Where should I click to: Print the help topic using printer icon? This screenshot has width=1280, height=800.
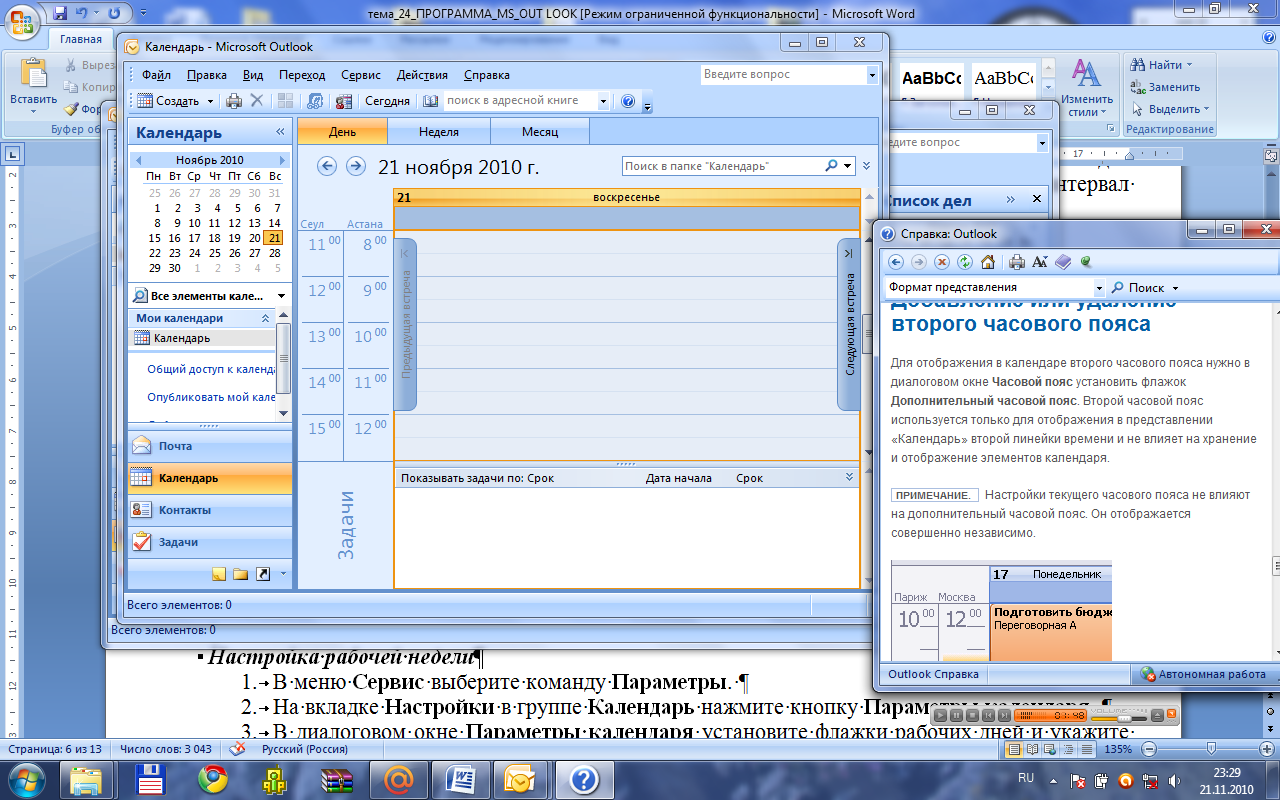tap(1017, 262)
